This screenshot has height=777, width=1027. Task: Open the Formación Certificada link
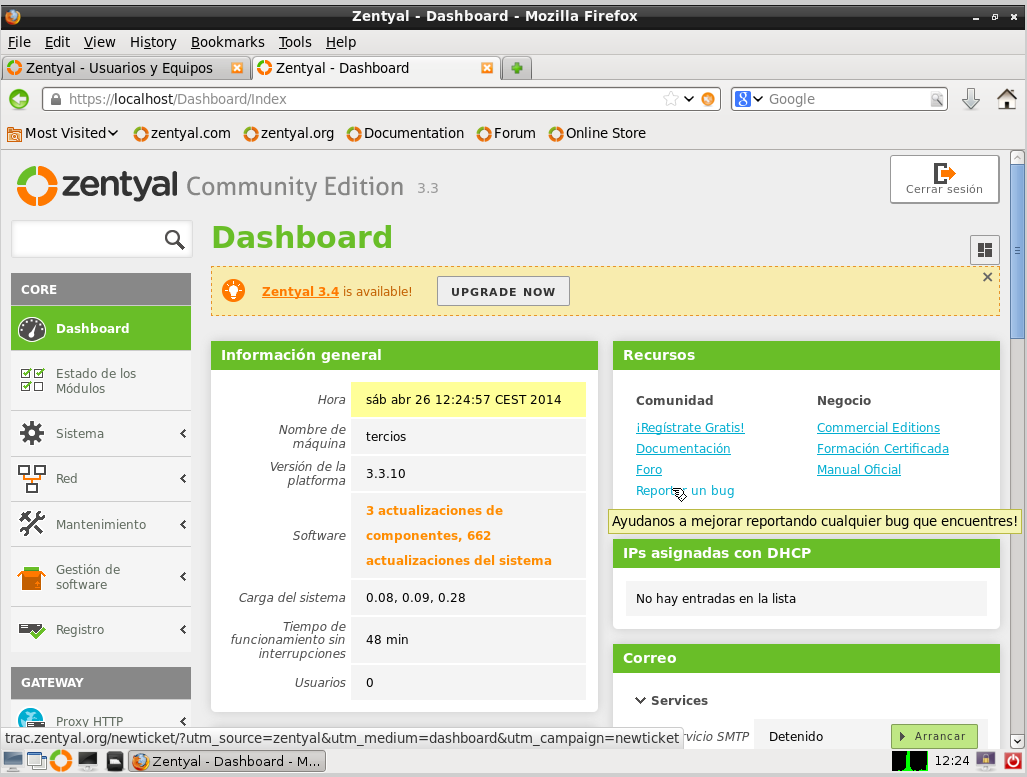click(883, 449)
